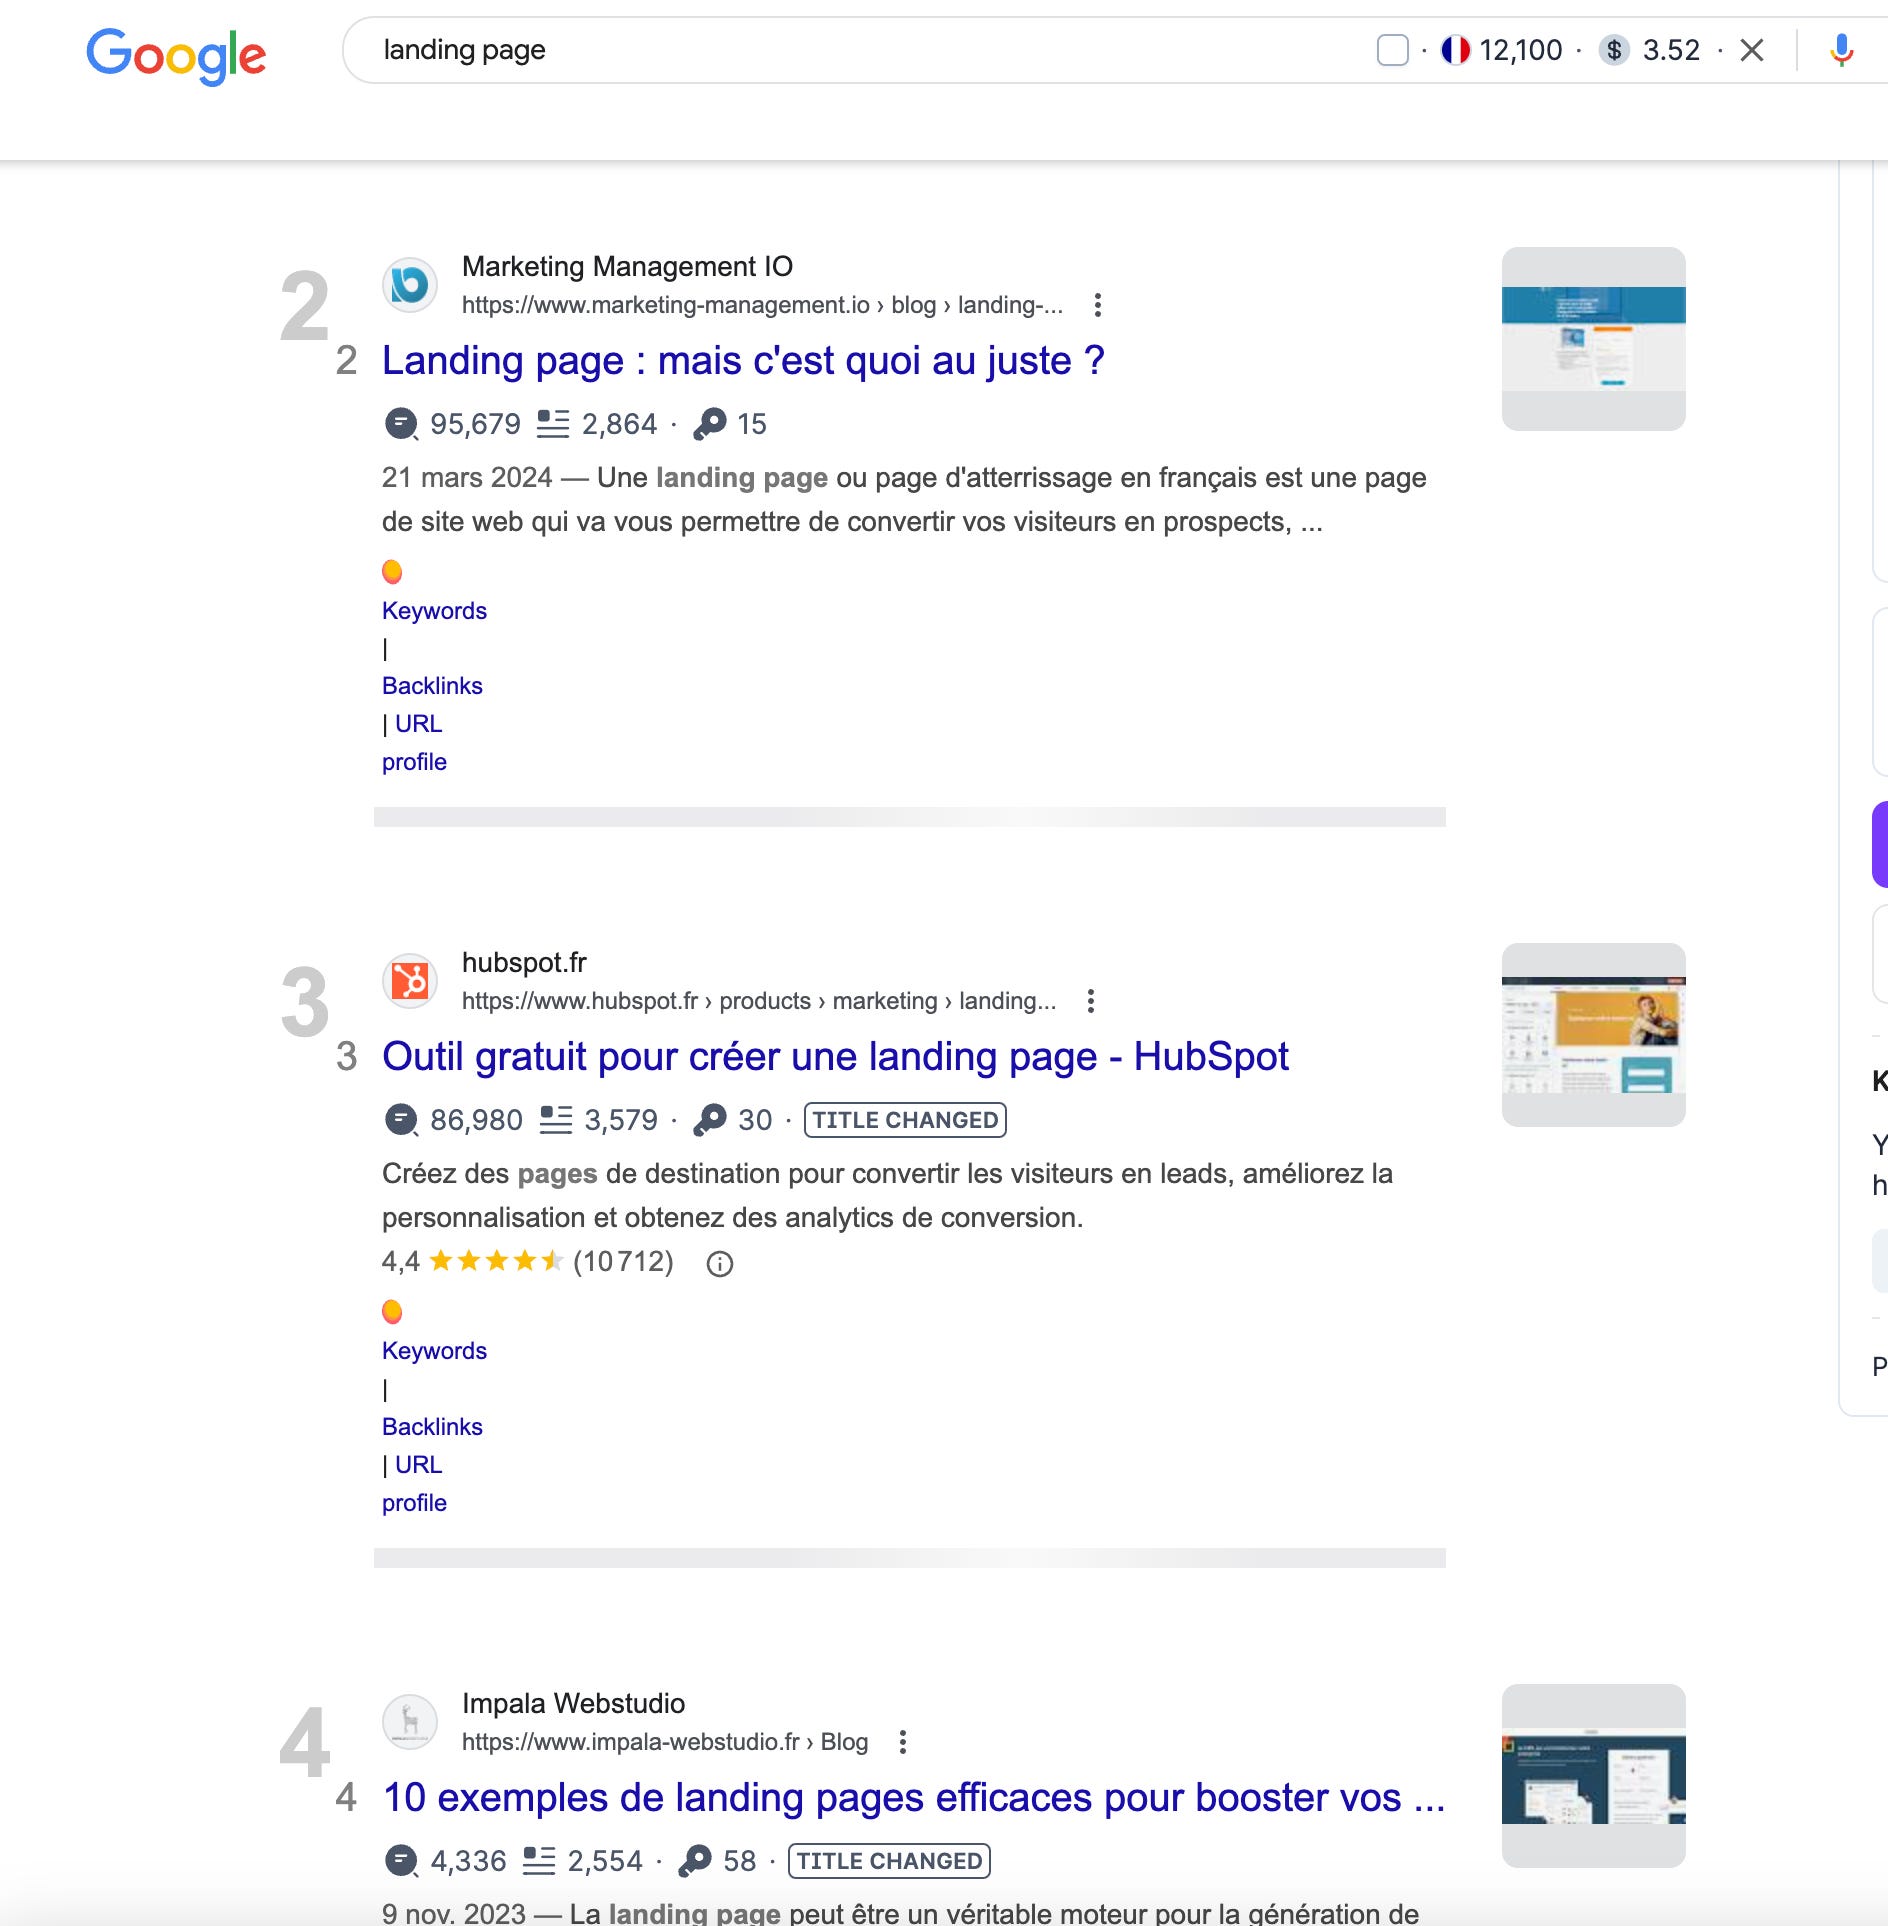Click the orange dot icon under HubSpot result
This screenshot has width=1888, height=1926.
pos(392,1312)
